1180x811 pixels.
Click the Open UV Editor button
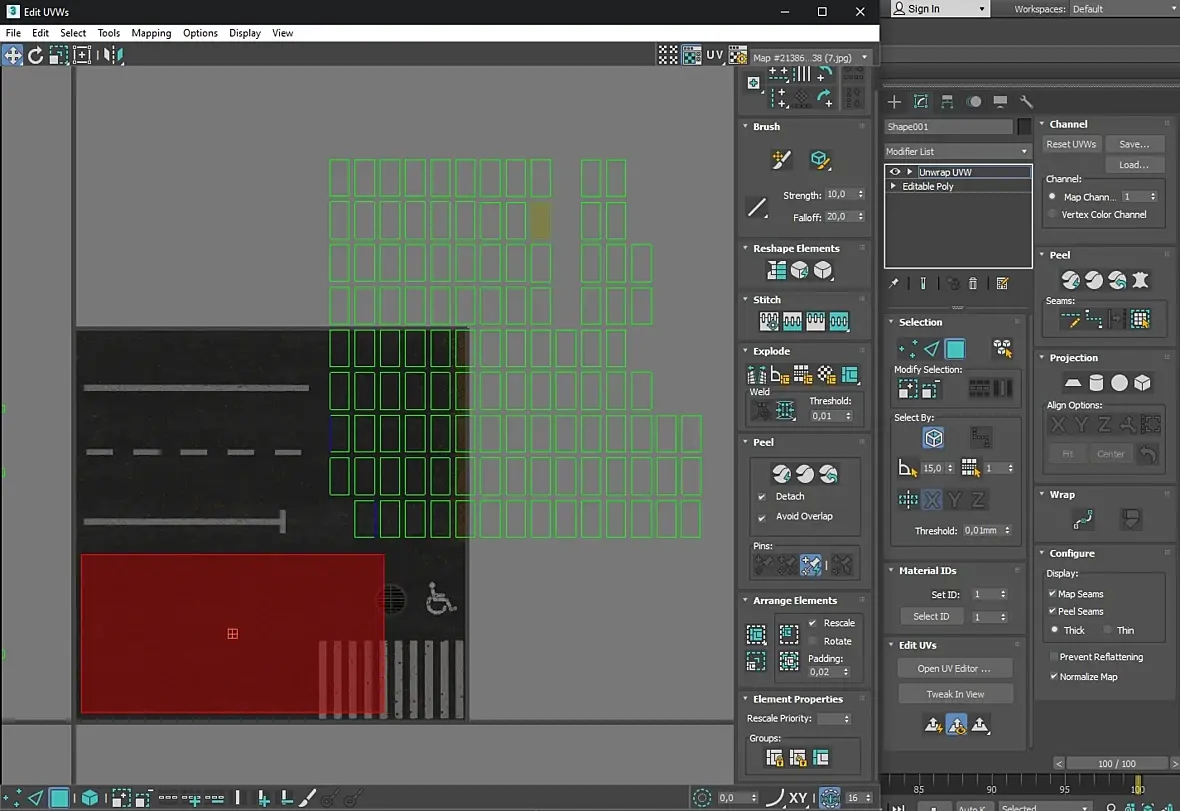(x=954, y=668)
